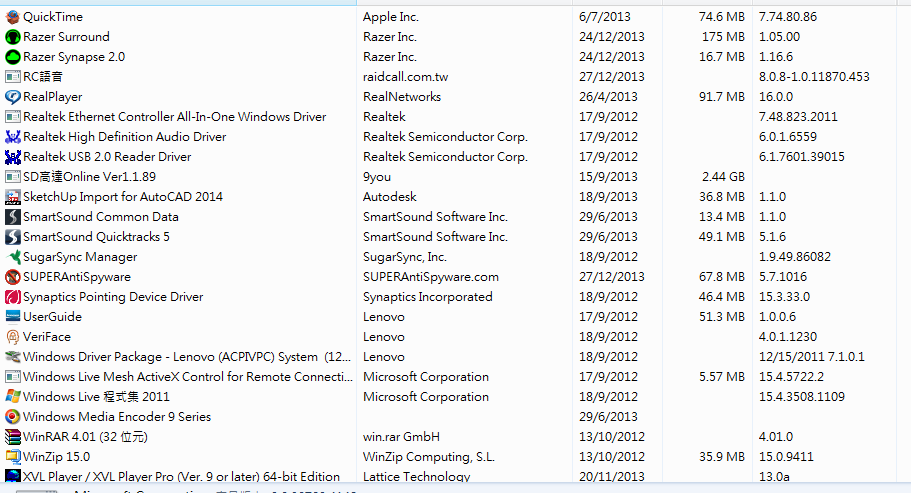The width and height of the screenshot is (911, 493).
Task: Select SketchUp Import for AutoCAD 2014 name
Action: [123, 197]
